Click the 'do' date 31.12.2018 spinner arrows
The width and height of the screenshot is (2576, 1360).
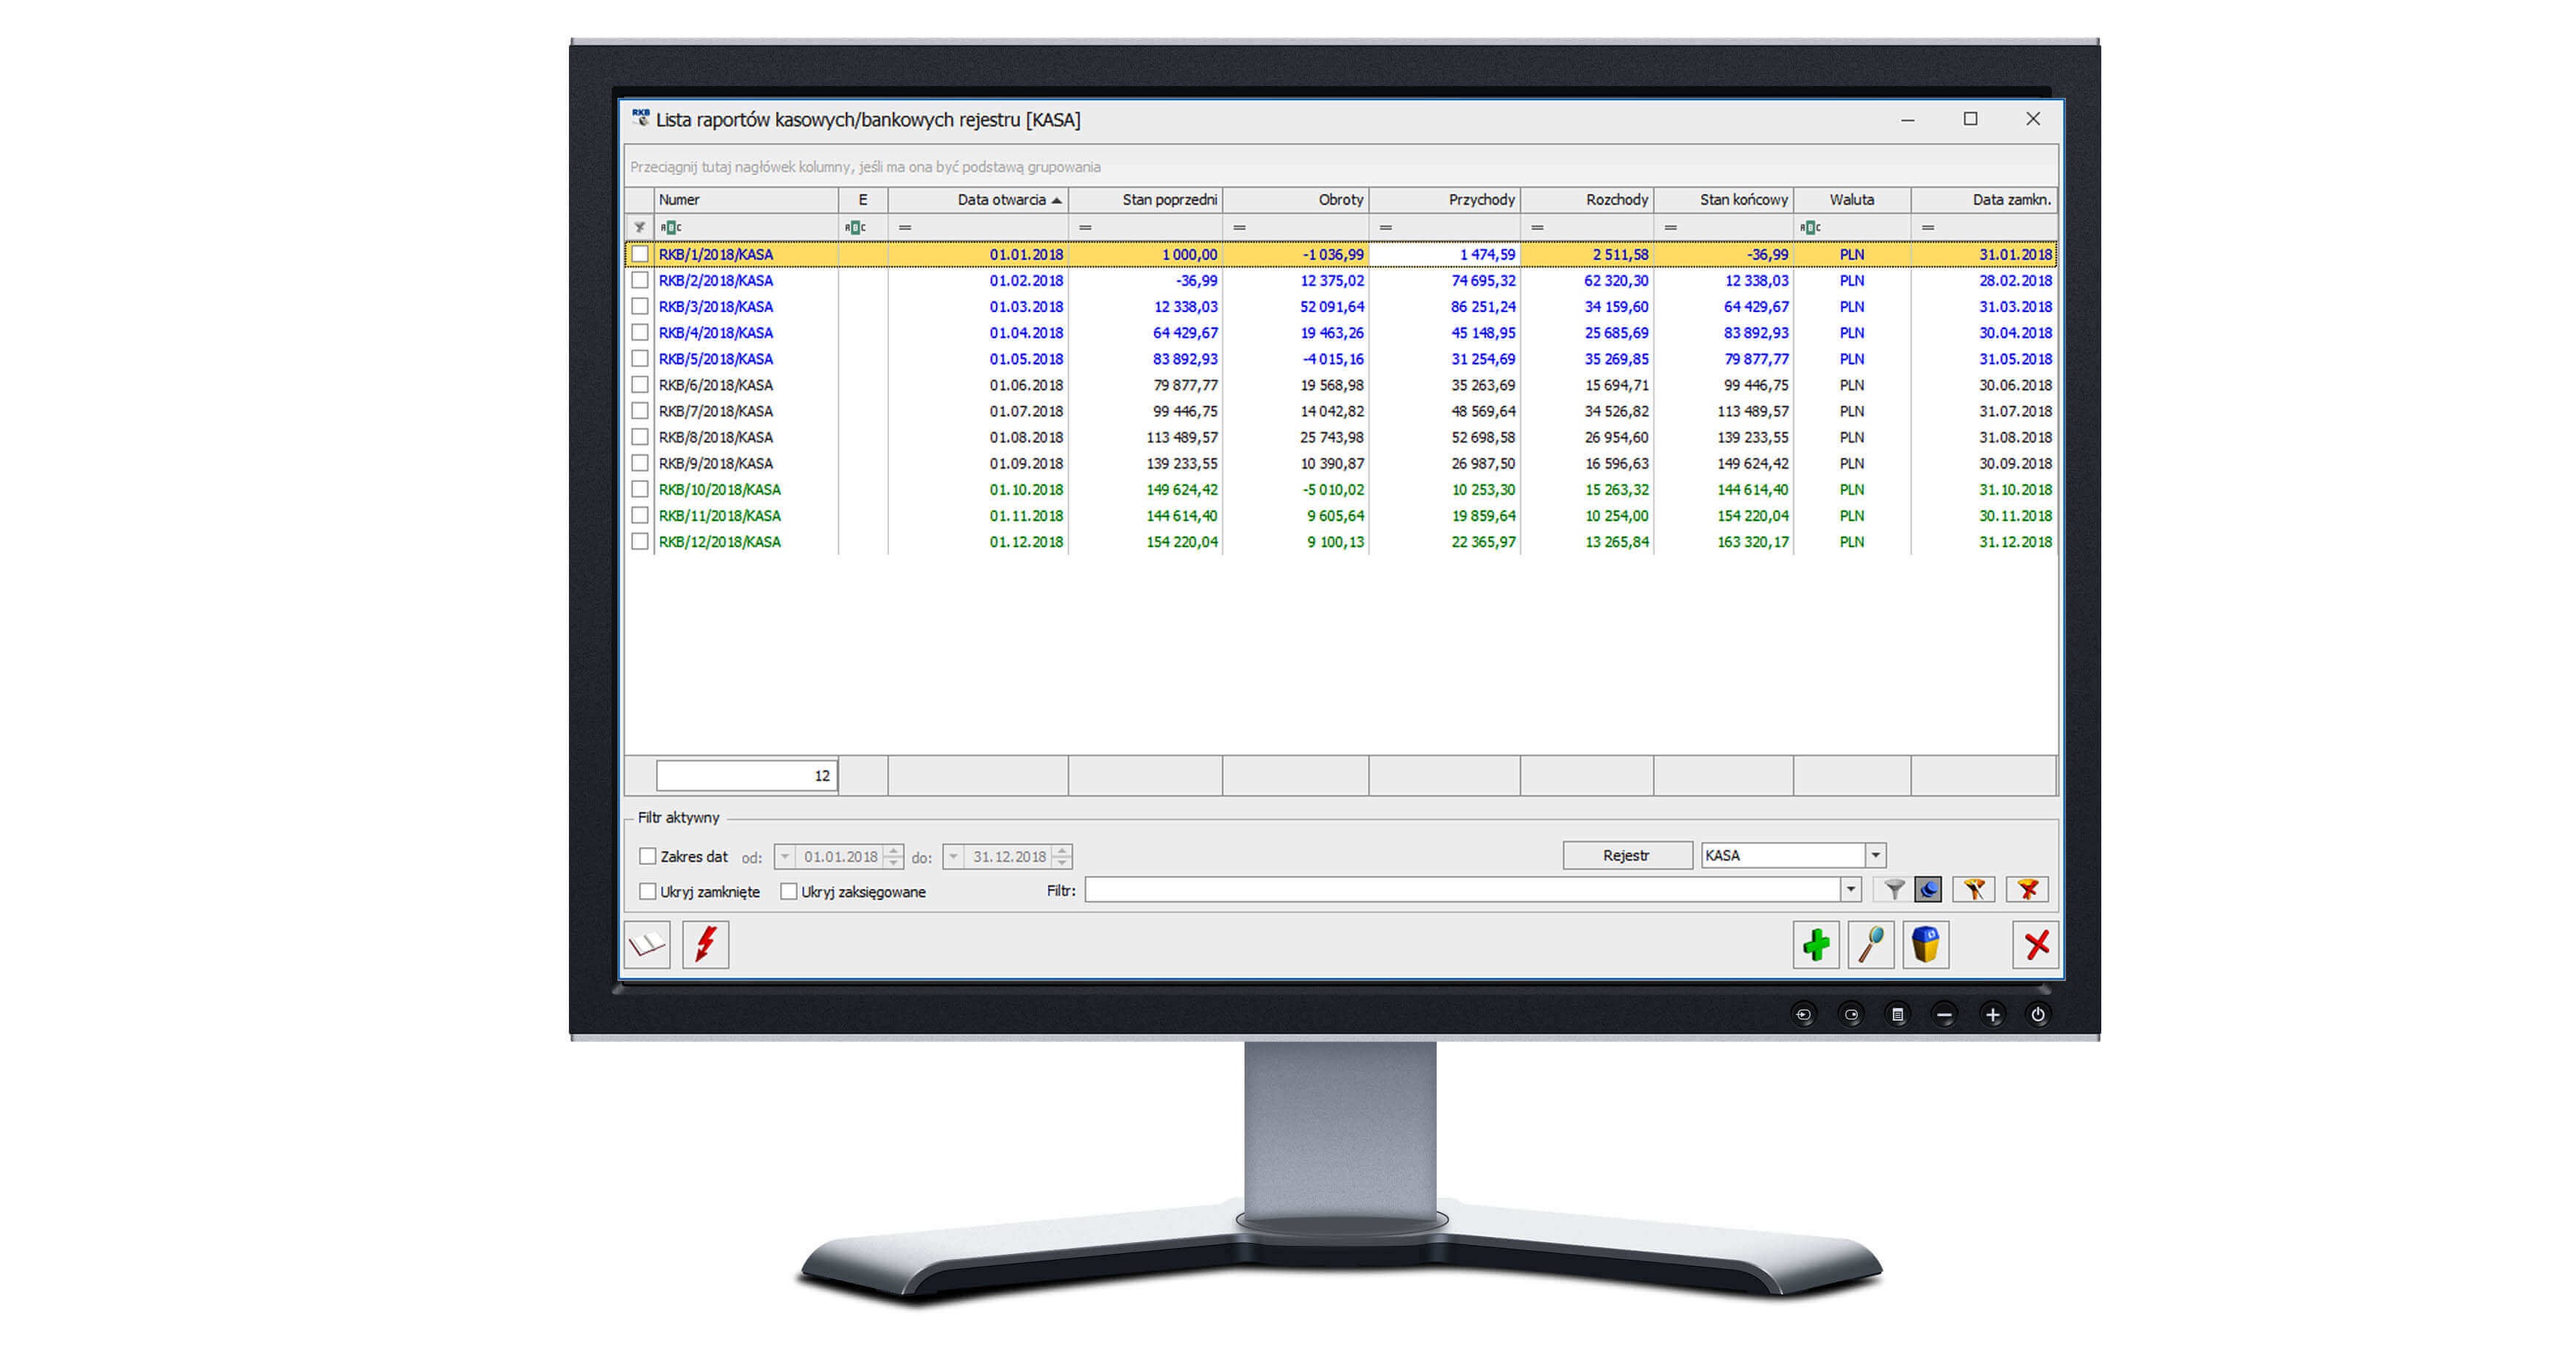[x=1063, y=856]
